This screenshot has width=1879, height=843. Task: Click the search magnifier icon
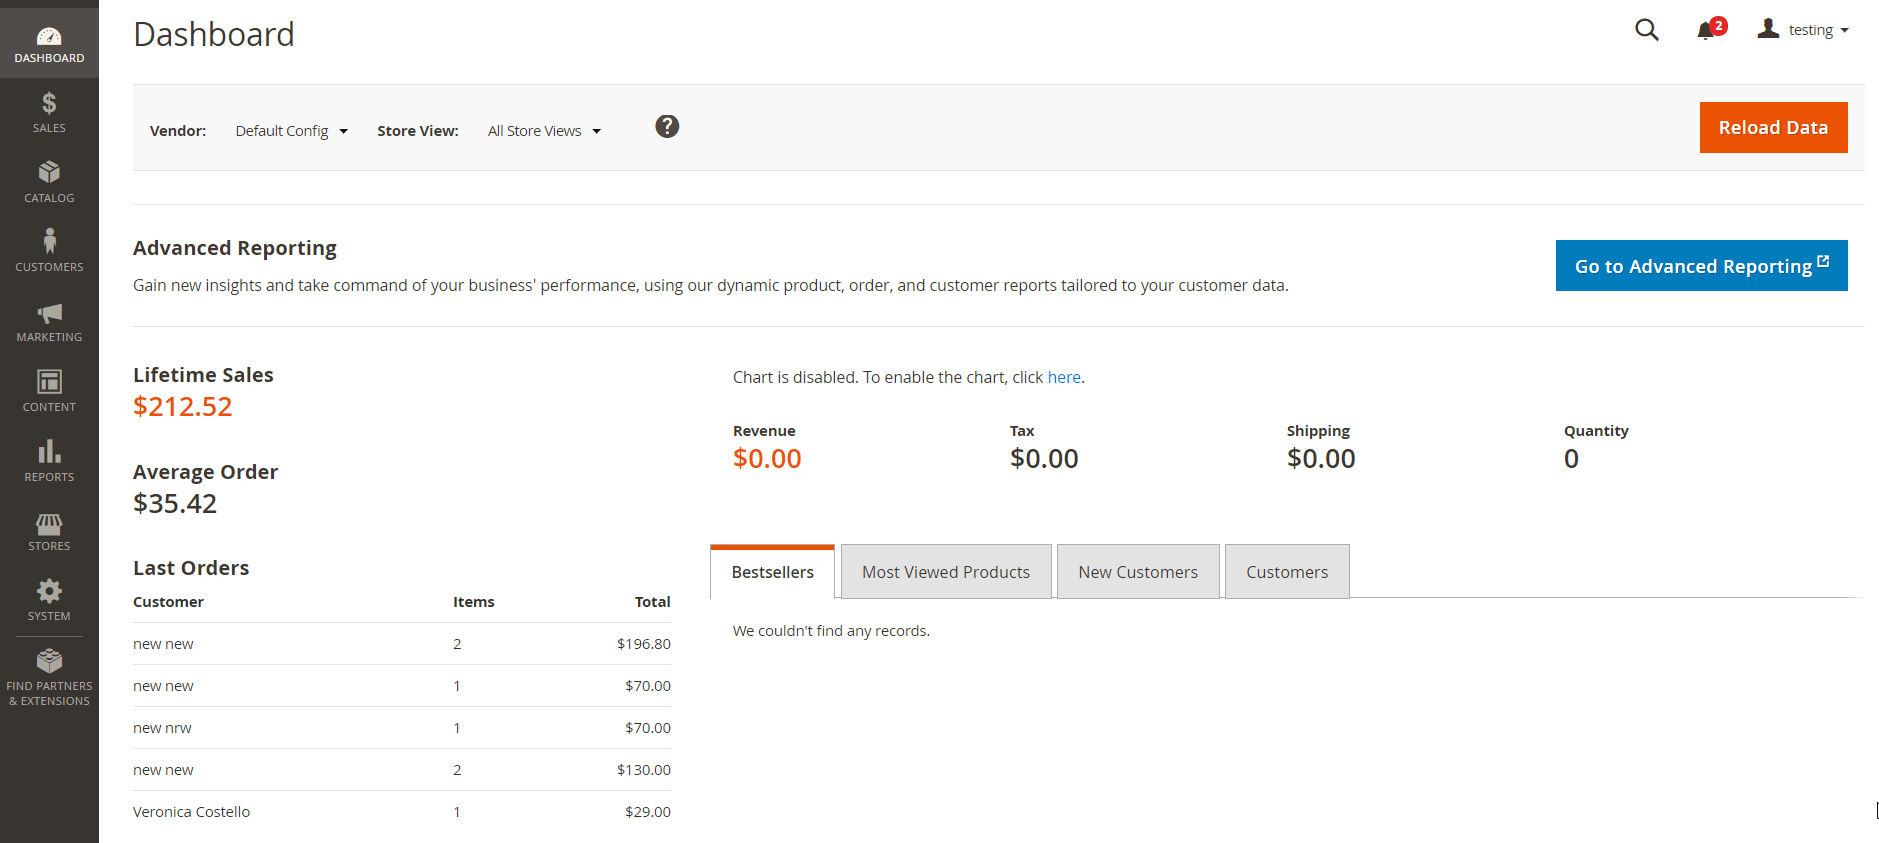1646,30
